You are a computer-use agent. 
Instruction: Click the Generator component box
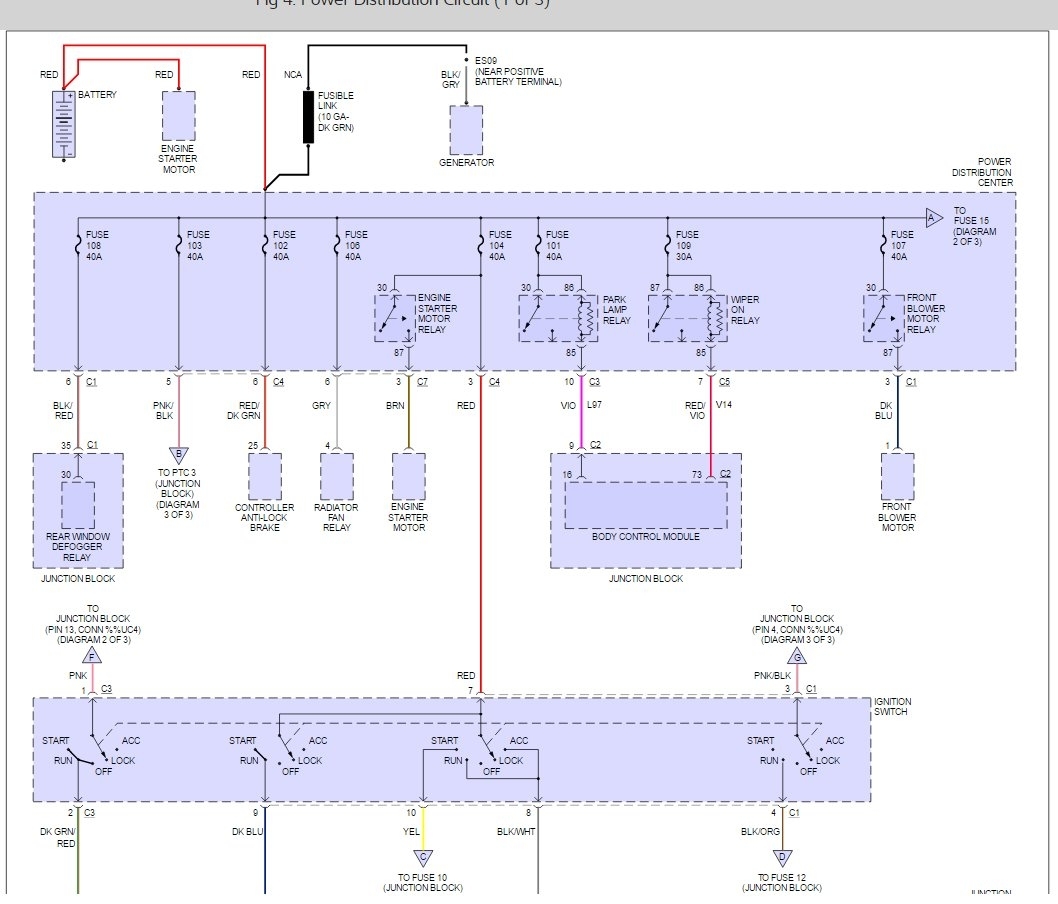(x=466, y=130)
